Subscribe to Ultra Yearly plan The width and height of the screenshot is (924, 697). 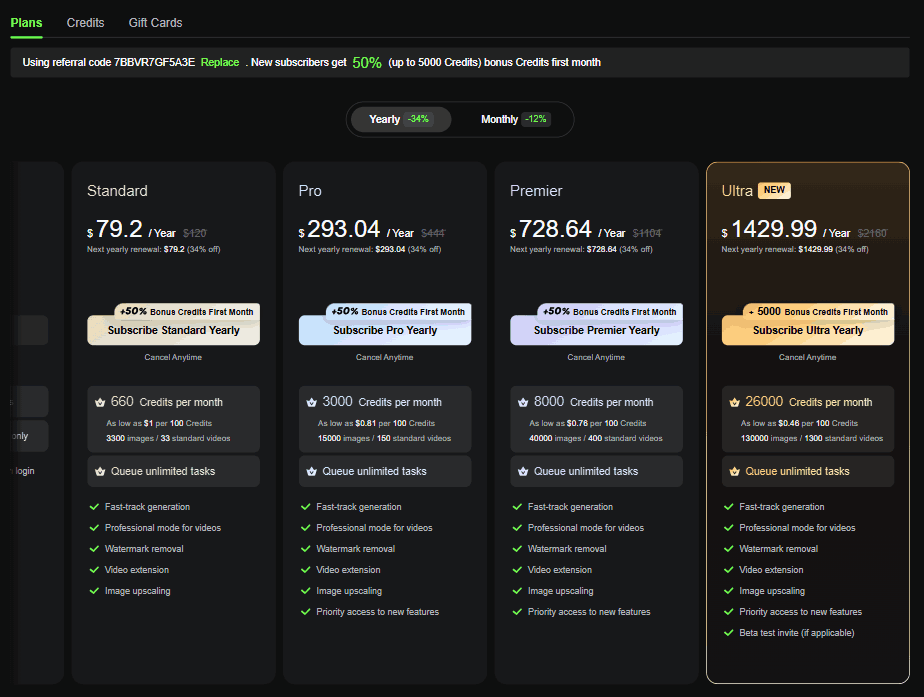808,330
